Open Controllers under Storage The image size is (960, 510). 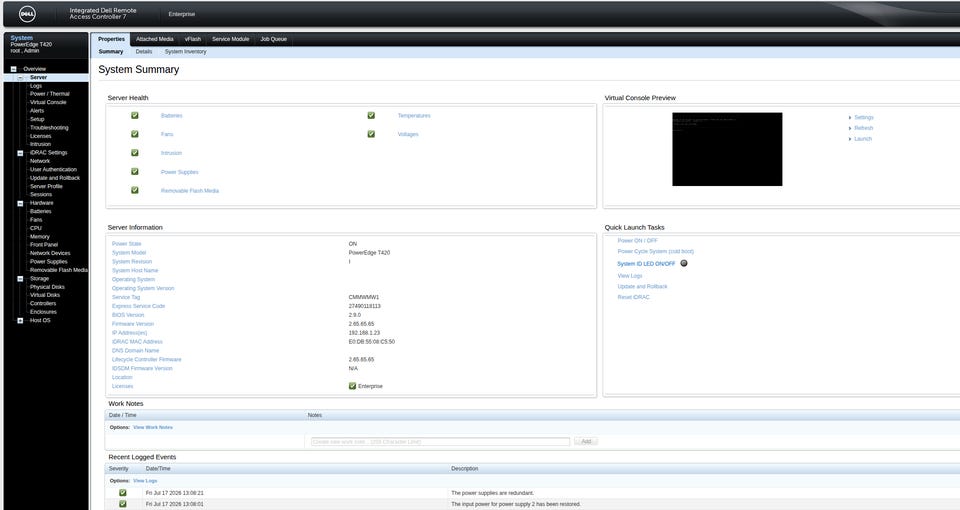pyautogui.click(x=43, y=303)
